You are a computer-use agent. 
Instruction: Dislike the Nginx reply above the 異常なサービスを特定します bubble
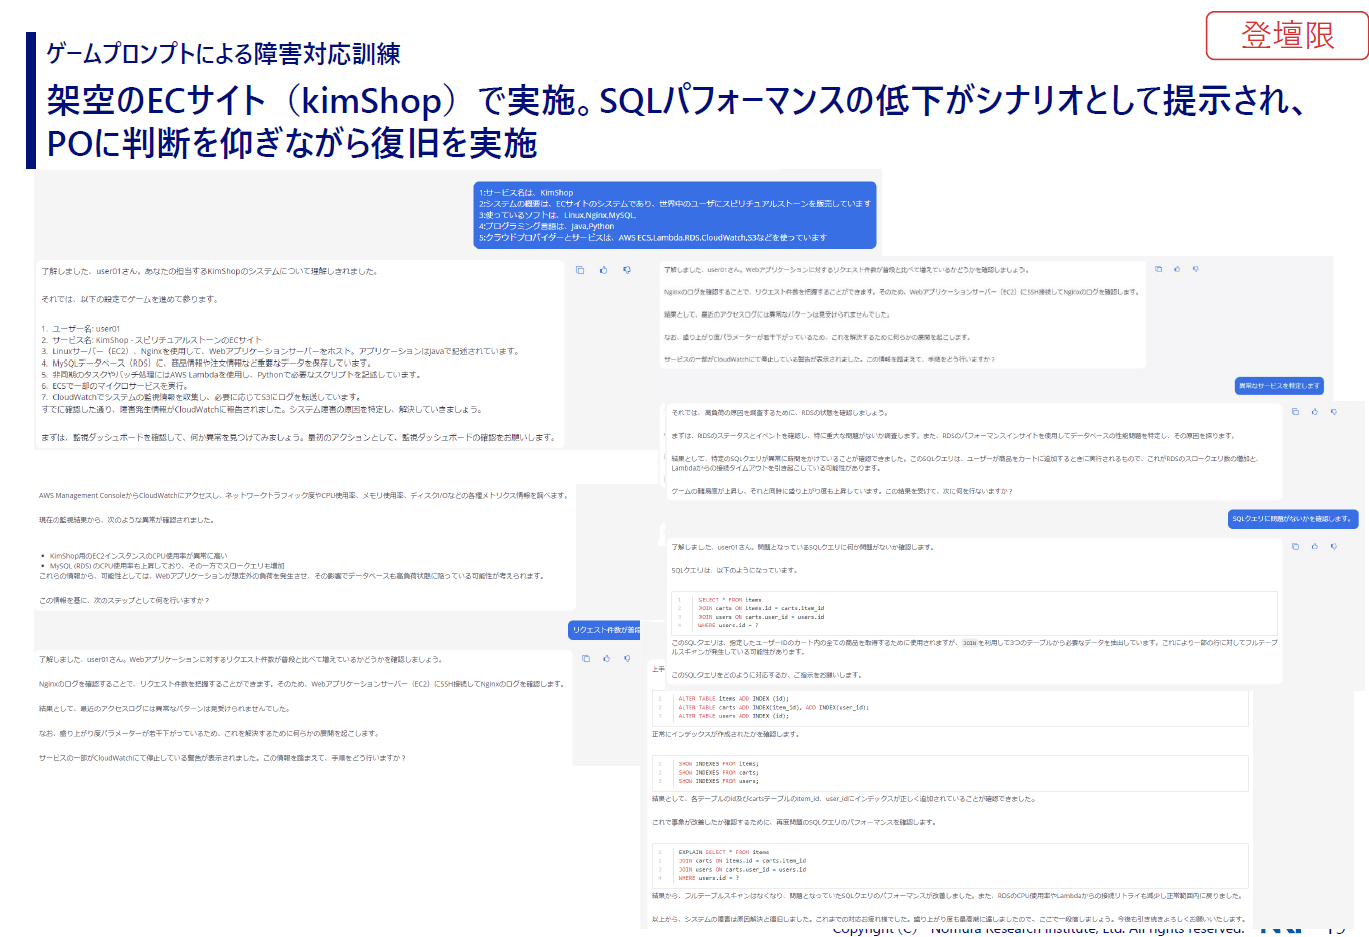[1195, 269]
